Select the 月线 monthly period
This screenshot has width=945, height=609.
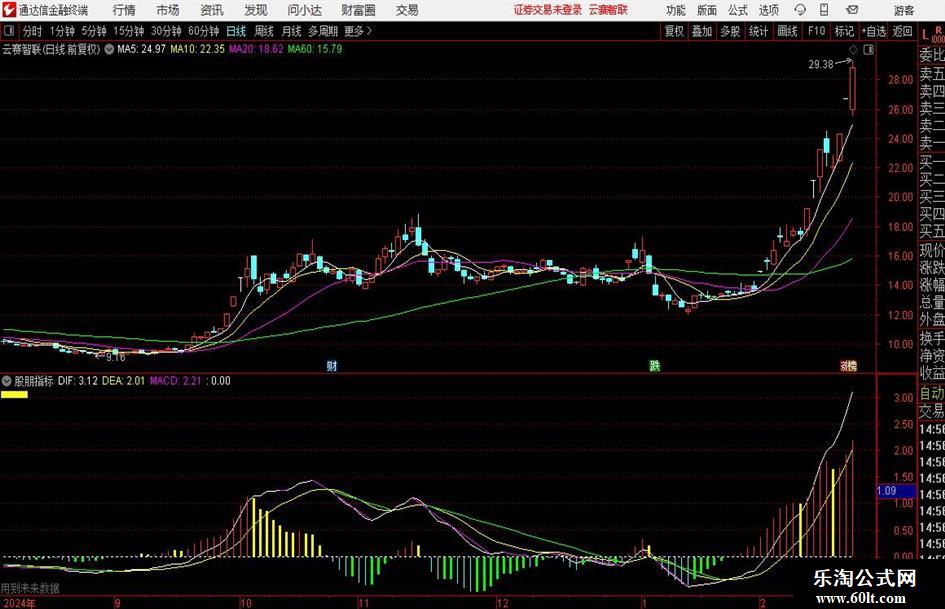point(292,31)
